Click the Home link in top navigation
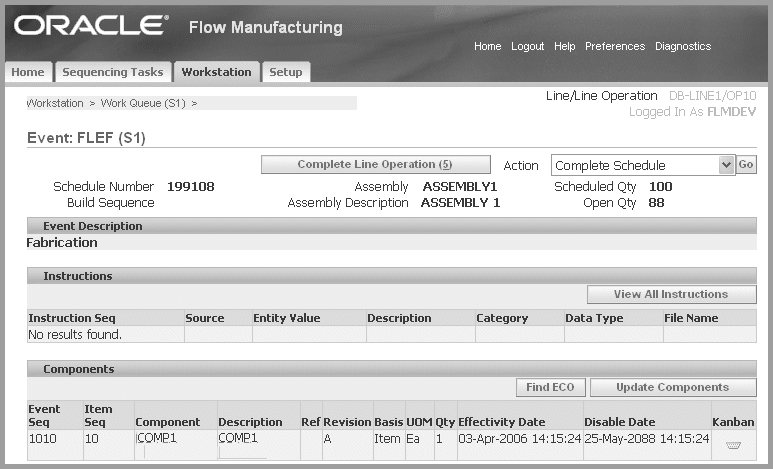 488,46
